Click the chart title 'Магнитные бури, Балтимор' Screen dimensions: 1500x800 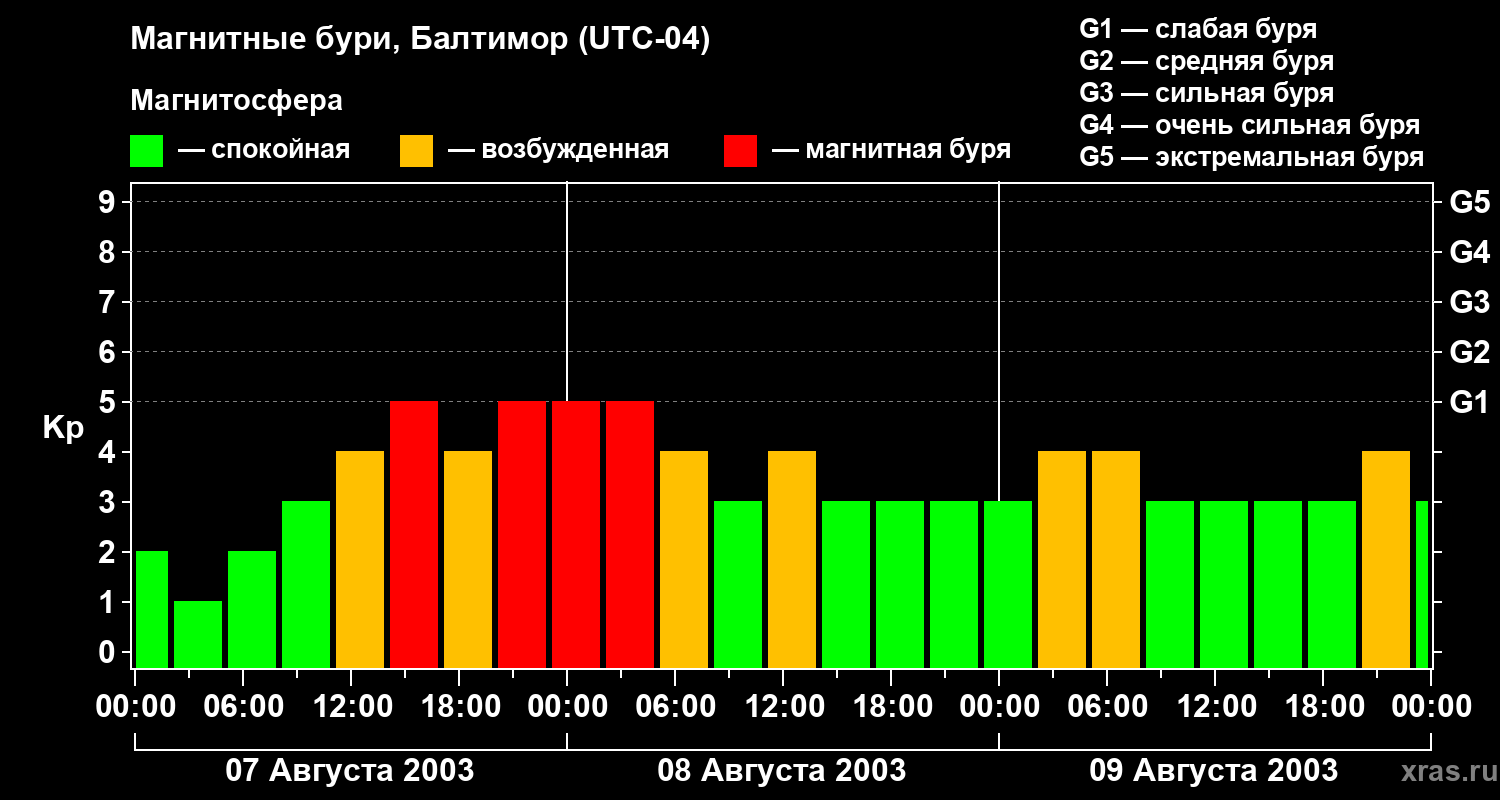pyautogui.click(x=420, y=40)
